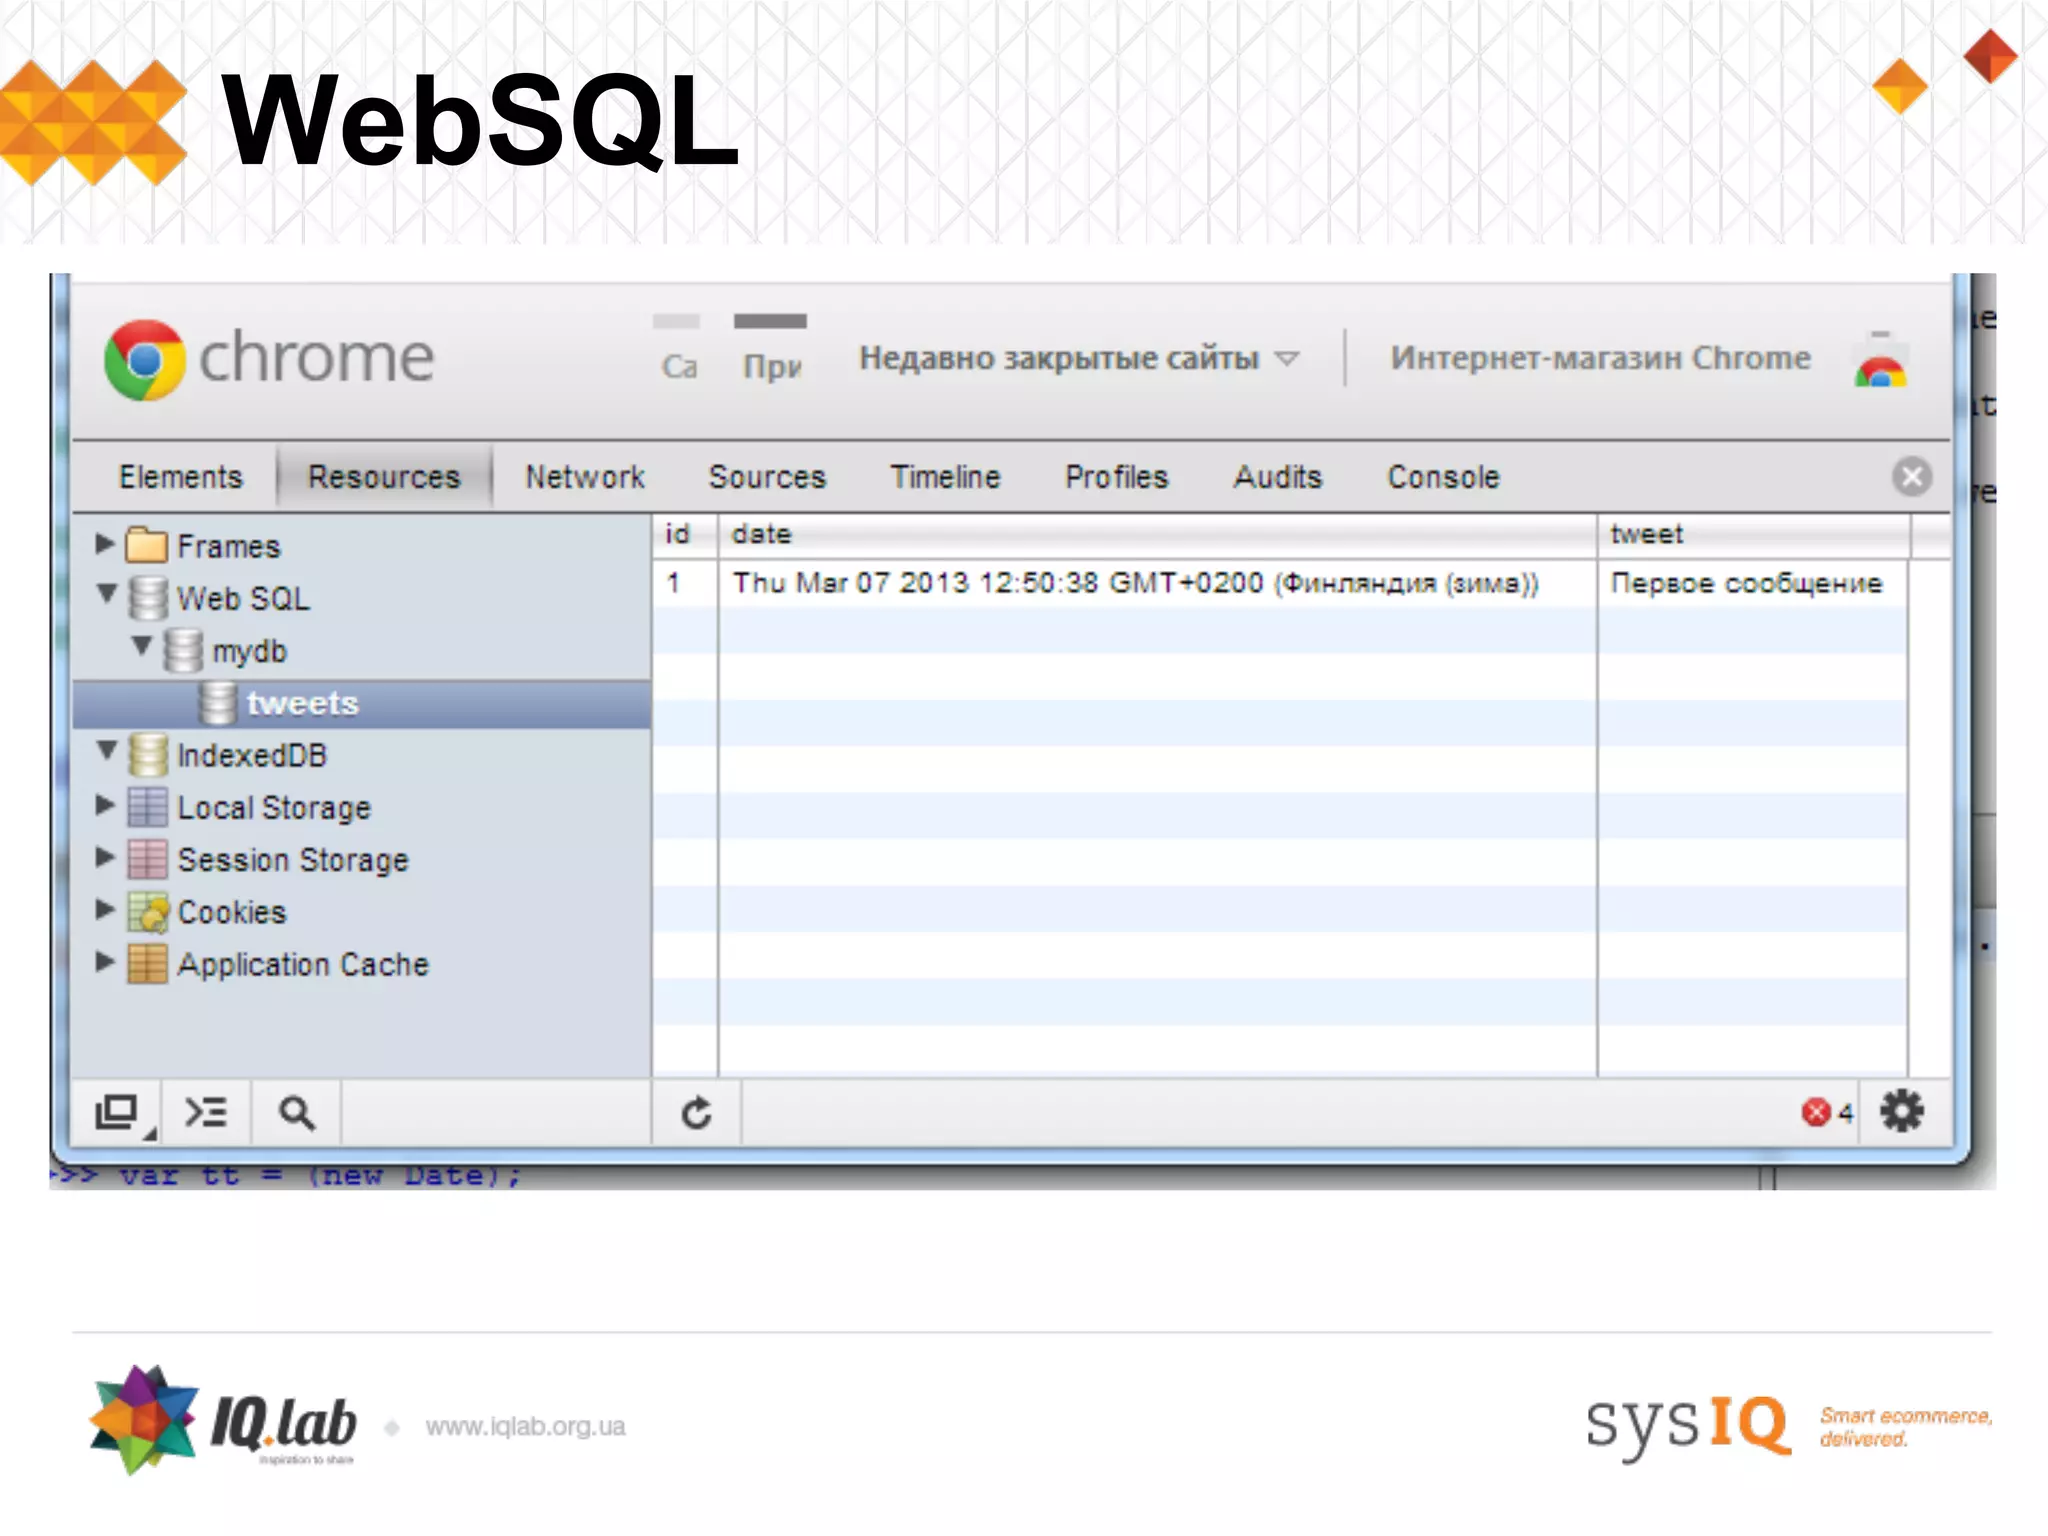Click the Chrome Web Store icon
Image resolution: width=2048 pixels, height=1536 pixels.
tap(1880, 362)
